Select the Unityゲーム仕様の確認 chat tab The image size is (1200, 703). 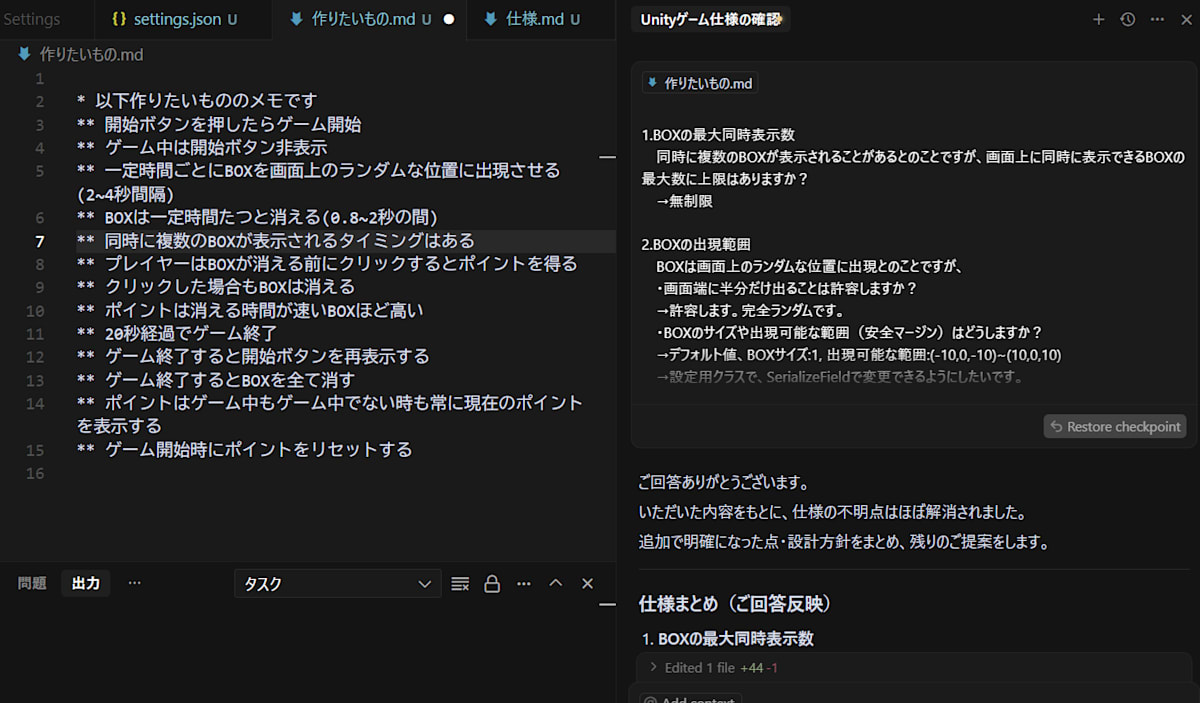pyautogui.click(x=711, y=19)
